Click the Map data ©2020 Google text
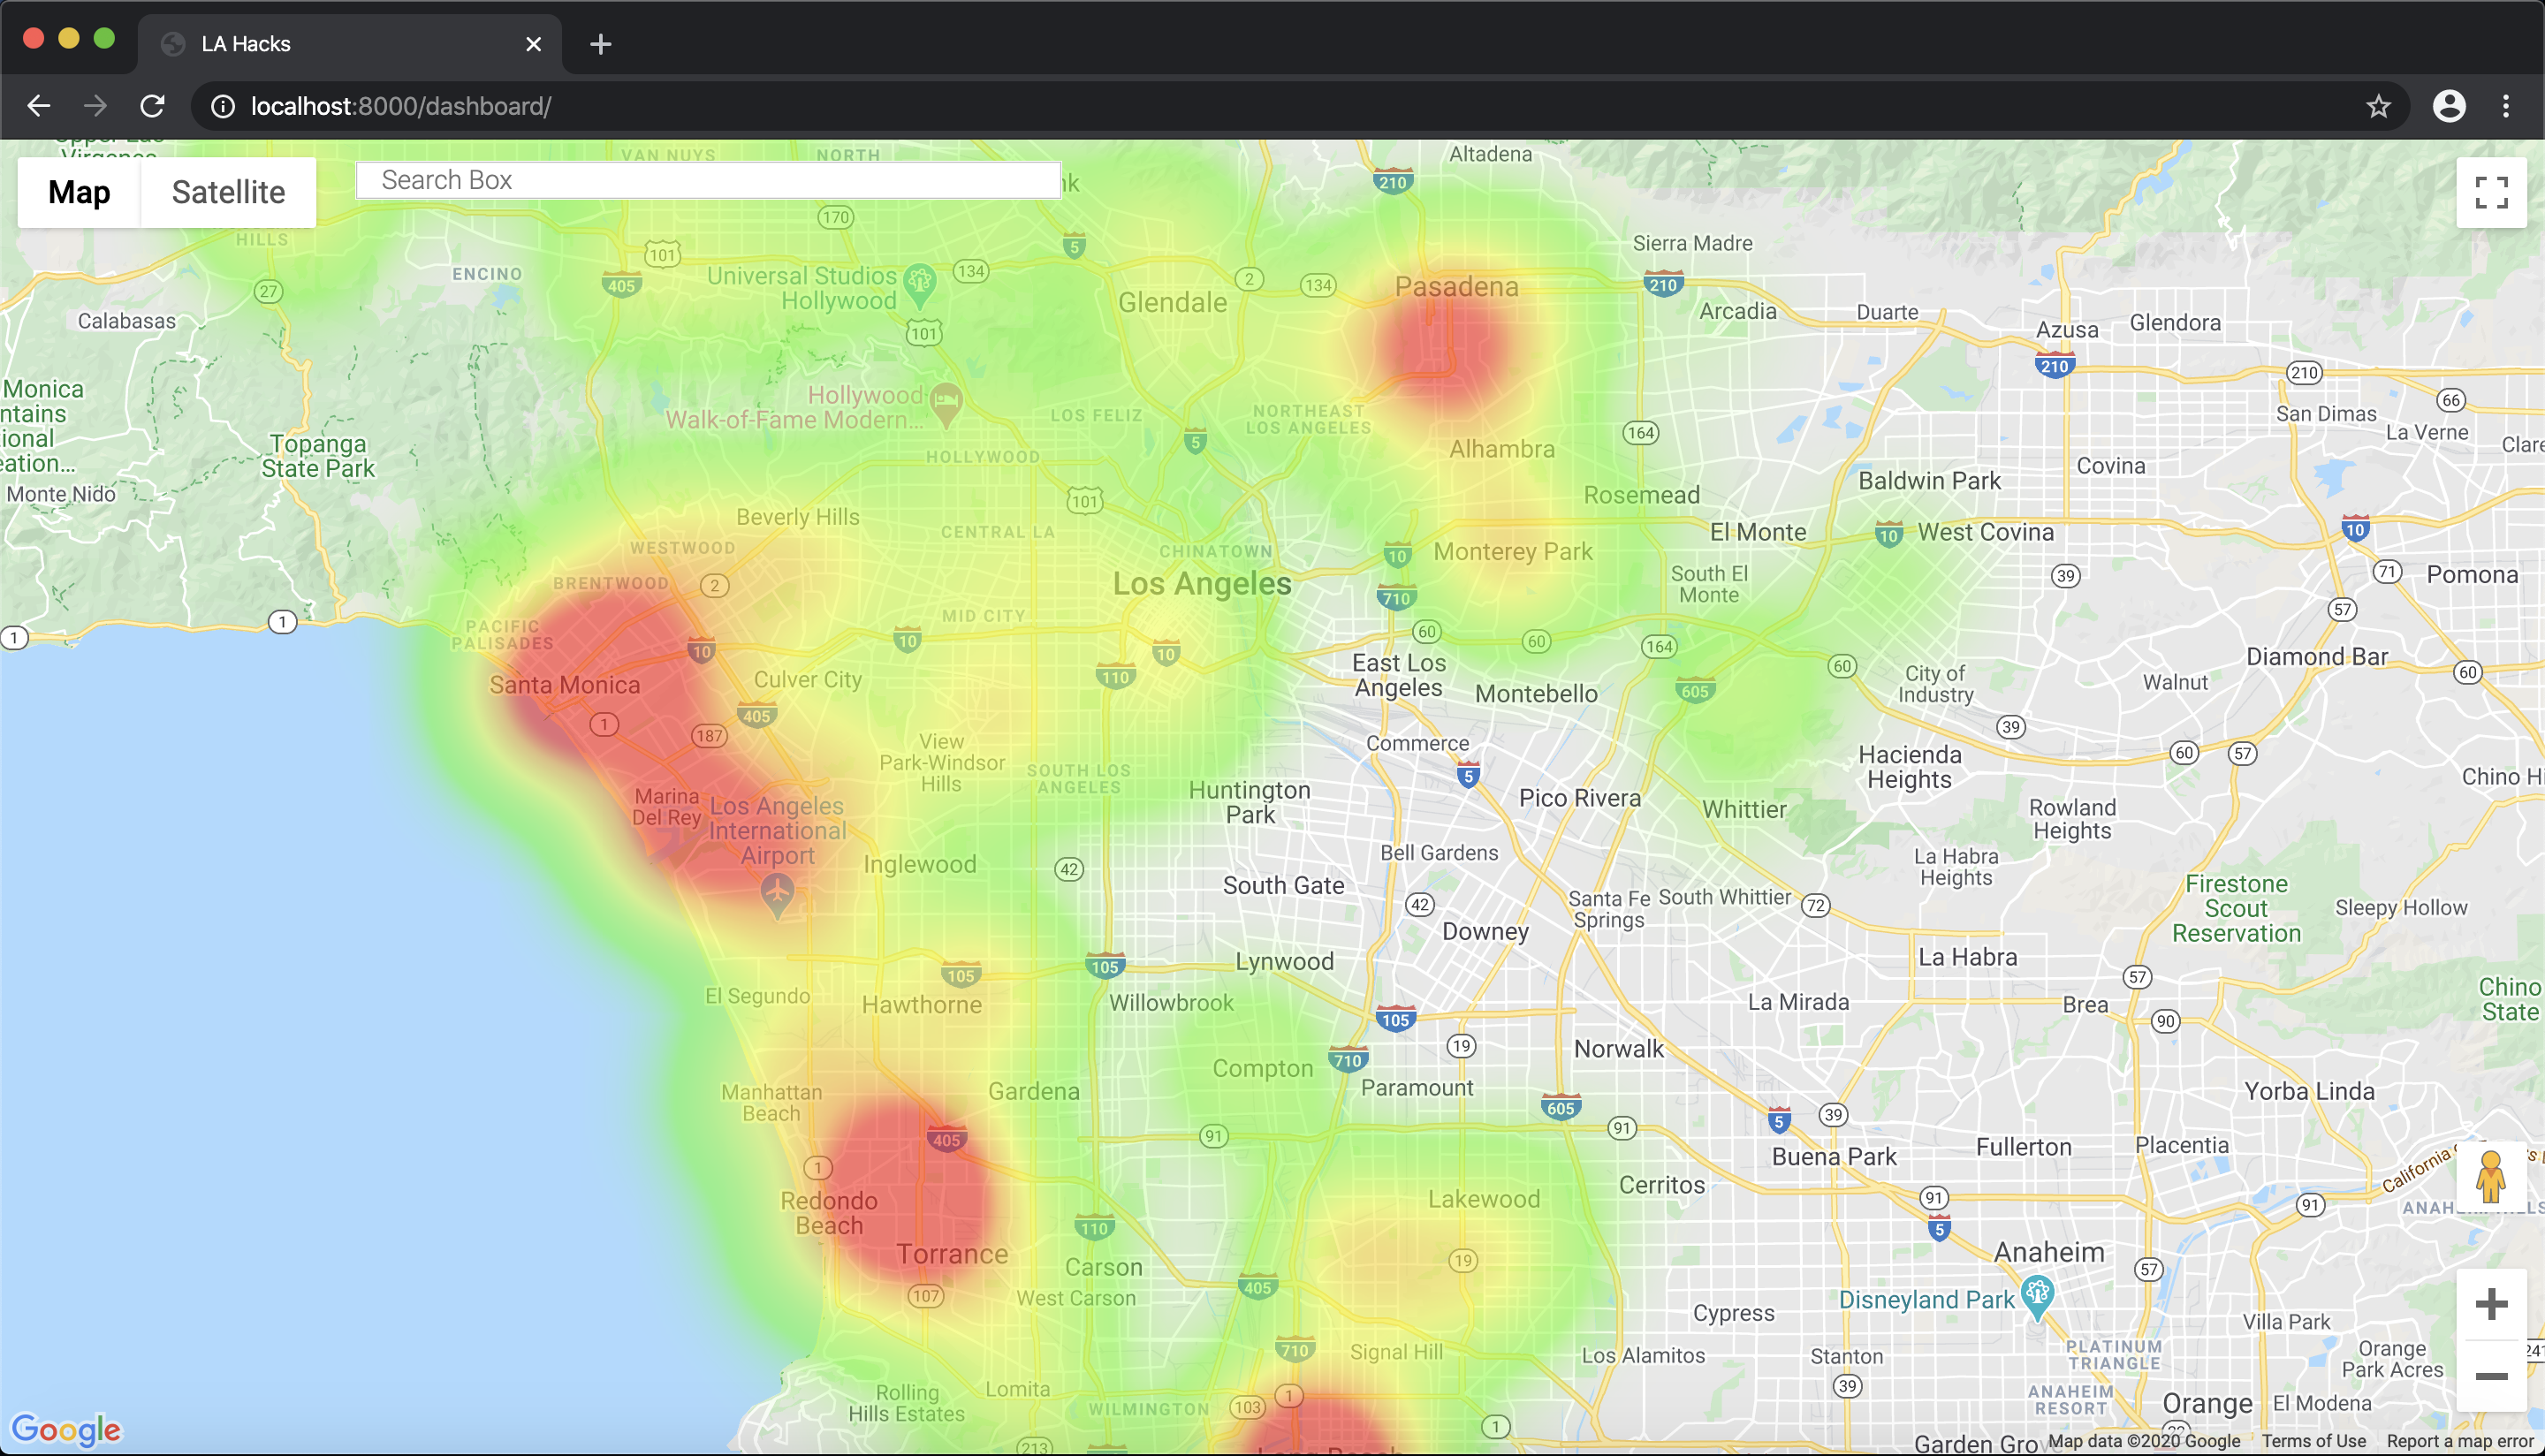Screen dimensions: 2545x1456 point(2143,1441)
